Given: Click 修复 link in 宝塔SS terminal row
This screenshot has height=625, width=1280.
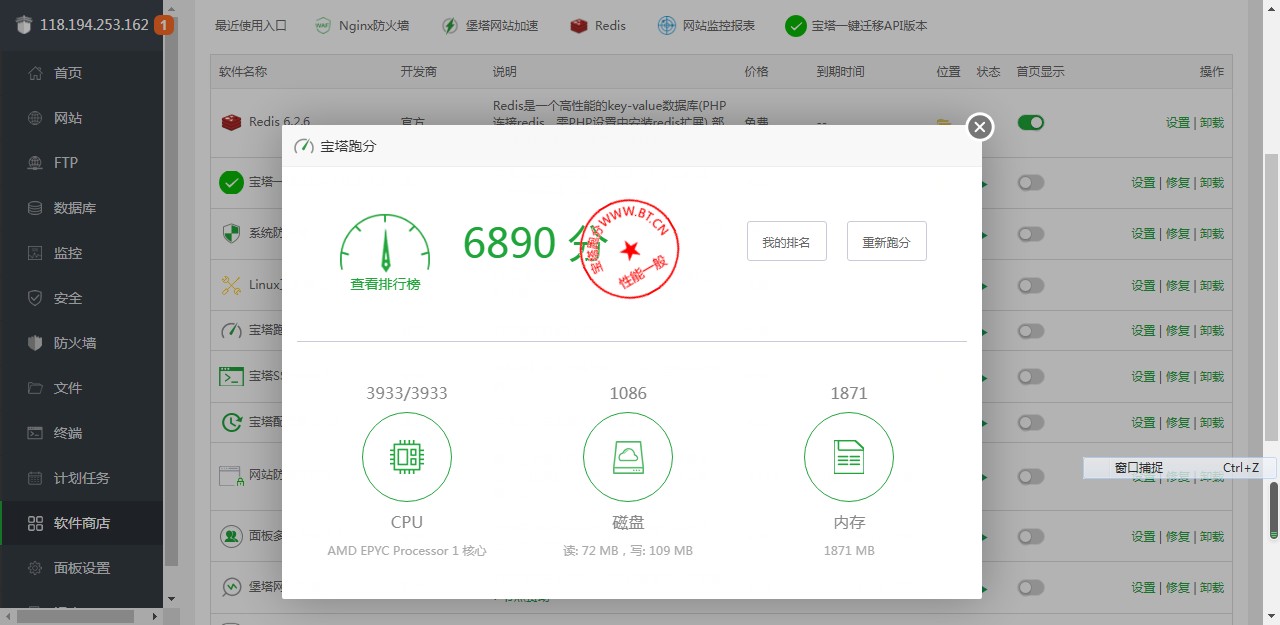Looking at the screenshot, I should [1178, 376].
